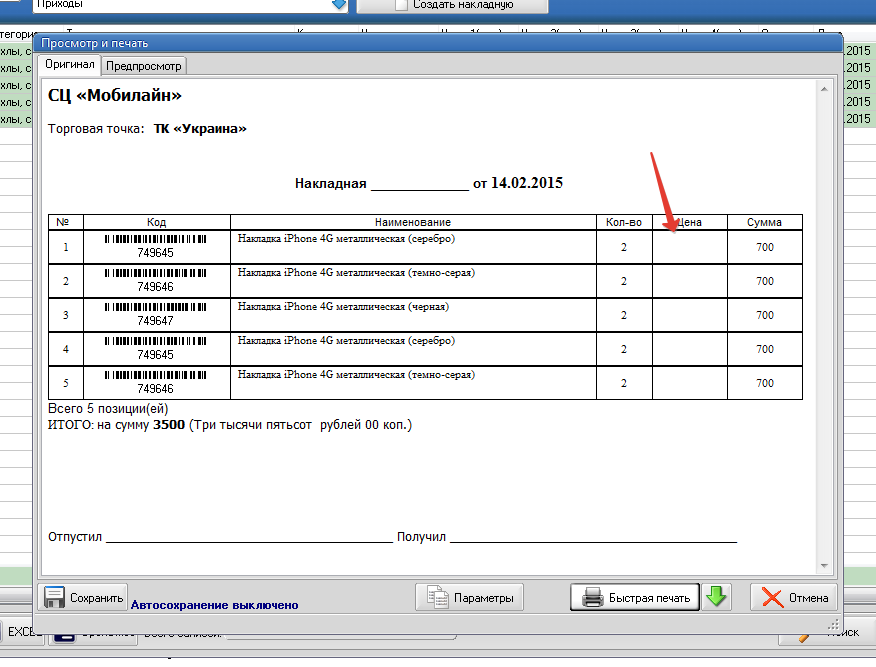Viewport: 876px width, 667px height.
Task: Select the Оригинал tab
Action: point(70,65)
